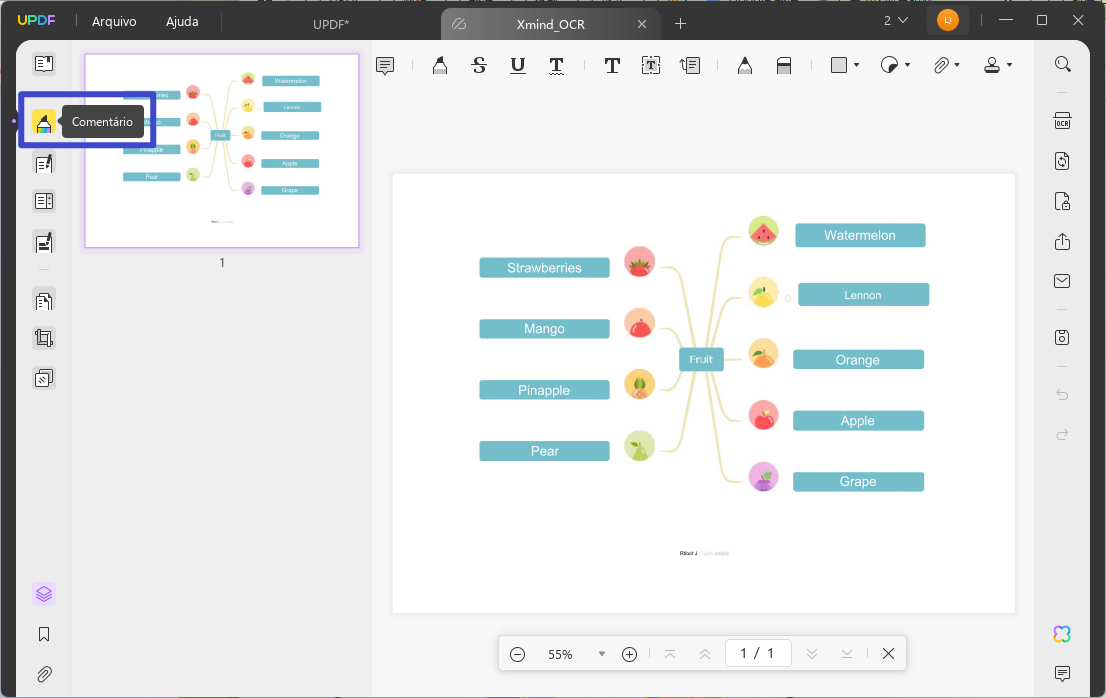Open the UPDF AI assistant icon
Screen dimensions: 1106x698
coord(1062,634)
